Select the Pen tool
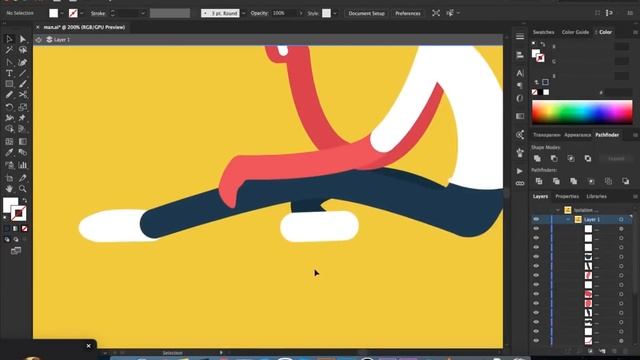 point(9,62)
